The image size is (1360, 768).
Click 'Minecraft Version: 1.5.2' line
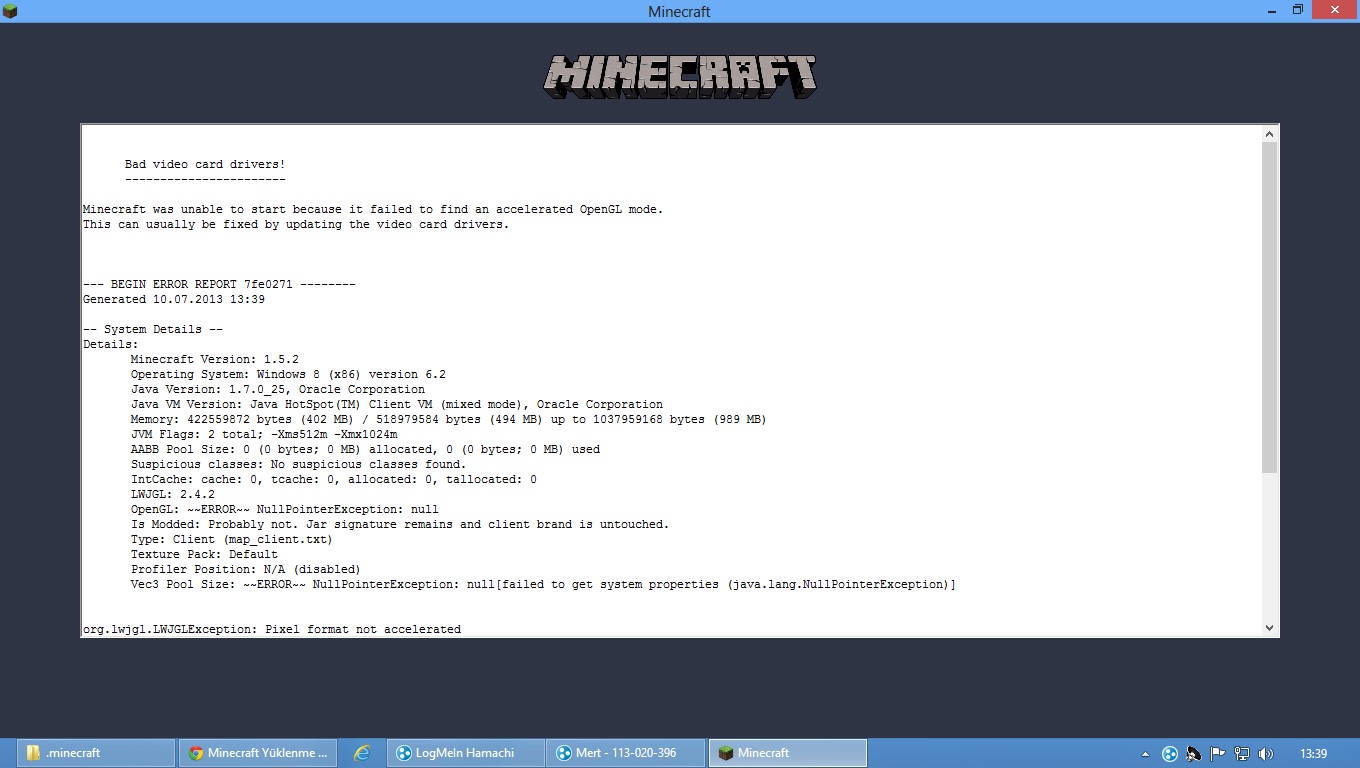tap(215, 359)
